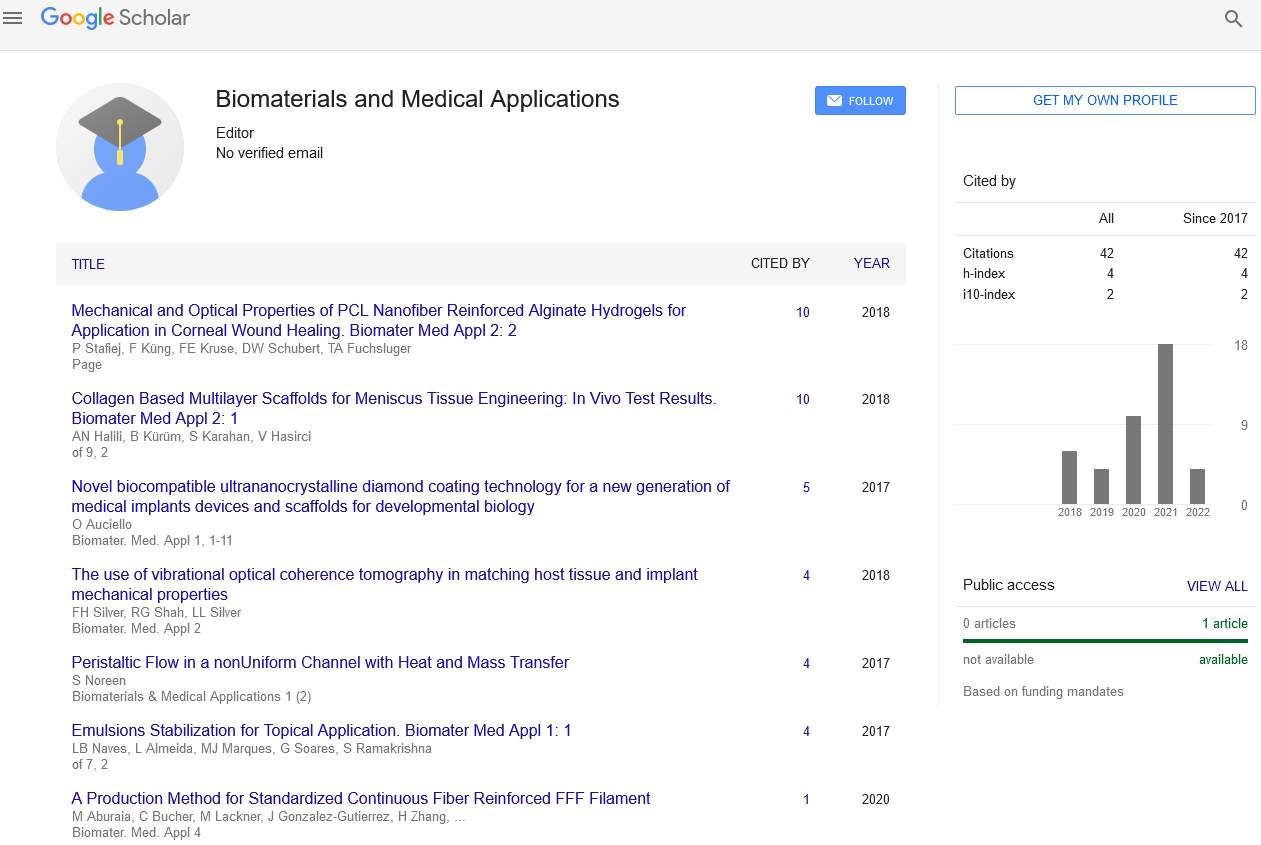1261x845 pixels.
Task: Click the 1 article available link
Action: [x=1225, y=623]
